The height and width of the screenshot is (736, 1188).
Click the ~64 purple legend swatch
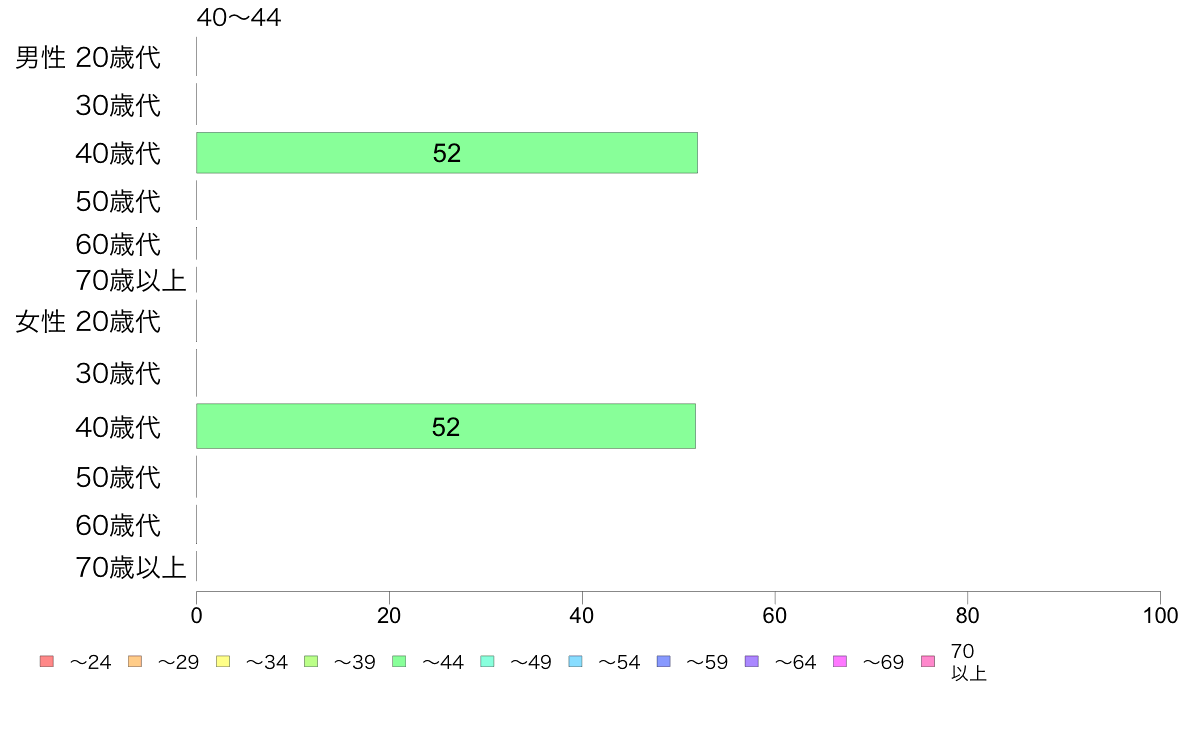752,661
